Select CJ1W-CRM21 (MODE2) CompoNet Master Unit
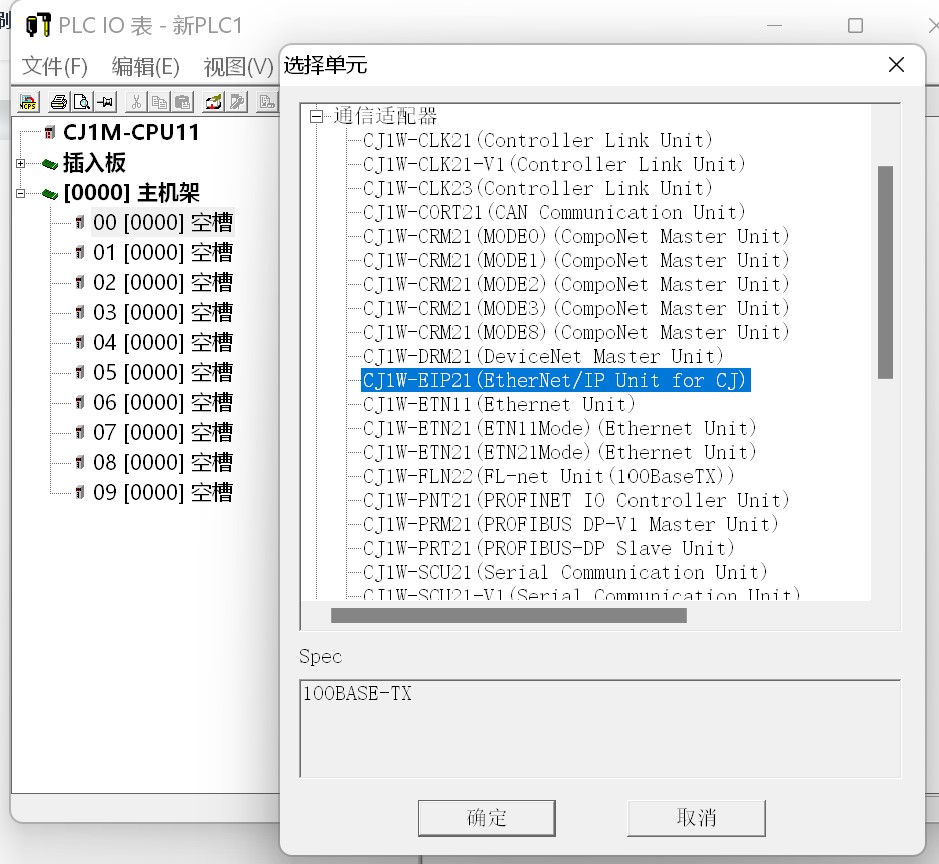939x864 pixels. [x=576, y=284]
